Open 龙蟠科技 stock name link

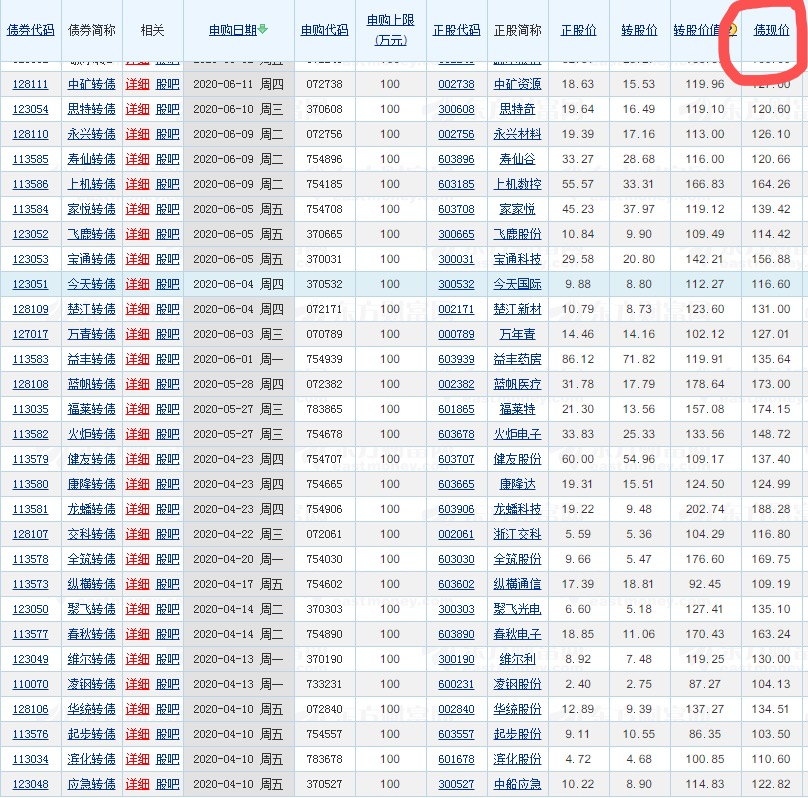click(x=517, y=509)
